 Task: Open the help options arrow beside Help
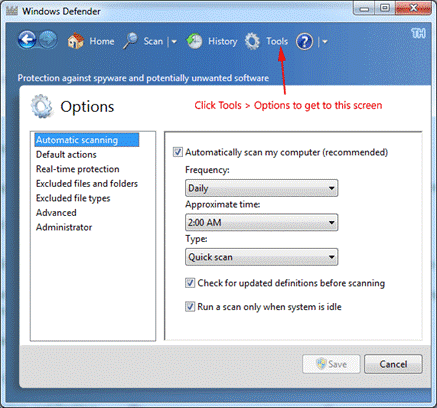(x=325, y=42)
